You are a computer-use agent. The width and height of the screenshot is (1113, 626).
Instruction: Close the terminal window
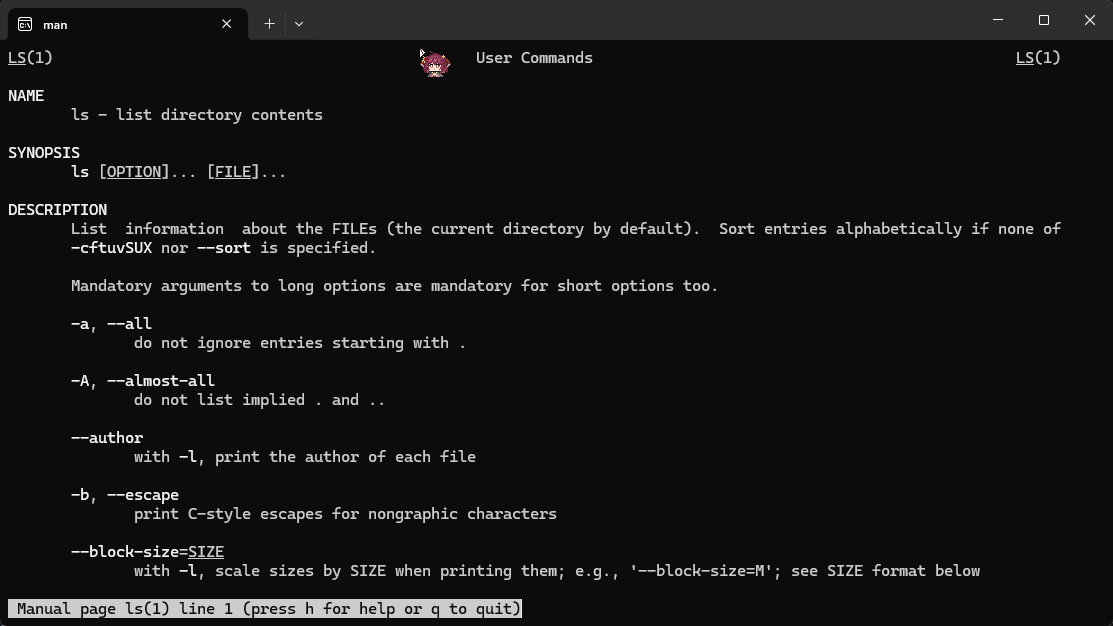tap(1090, 20)
